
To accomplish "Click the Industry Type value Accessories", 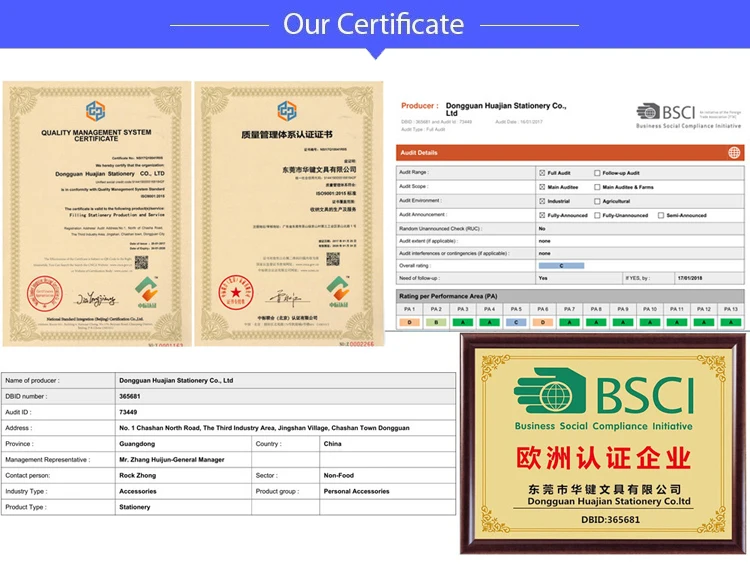I will (138, 491).
